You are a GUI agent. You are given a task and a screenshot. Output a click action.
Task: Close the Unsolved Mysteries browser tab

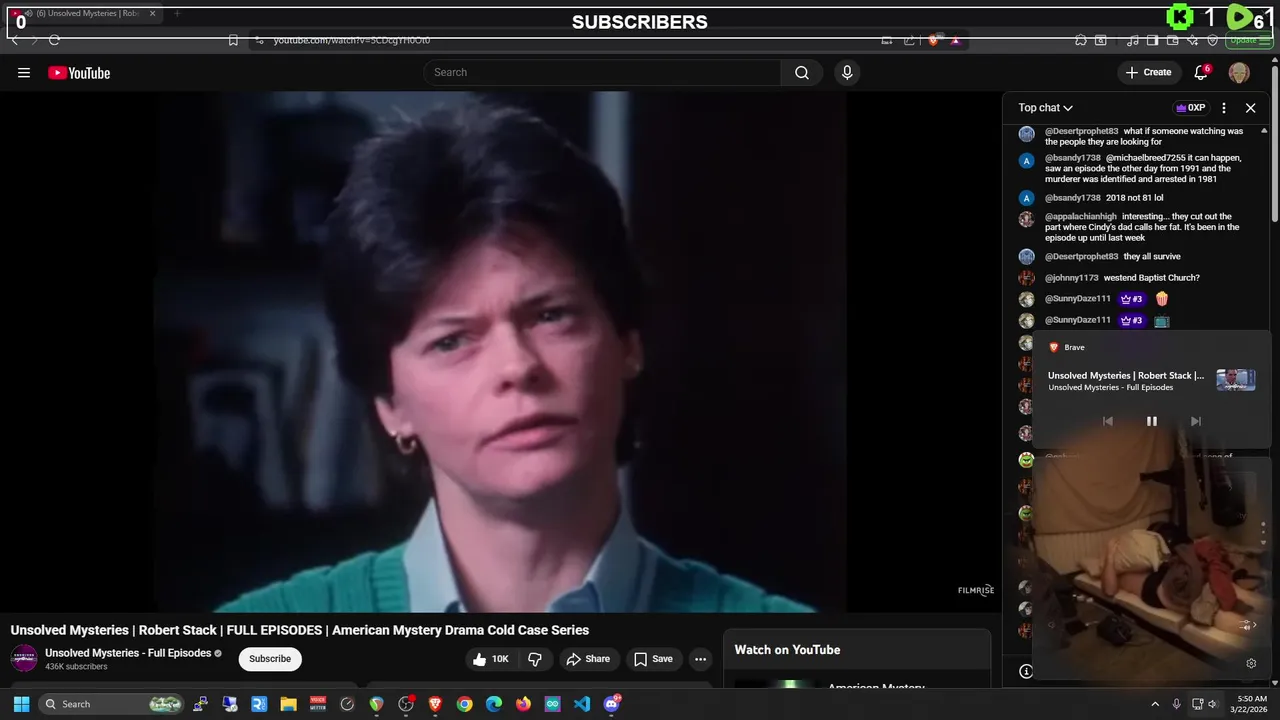coord(153,14)
